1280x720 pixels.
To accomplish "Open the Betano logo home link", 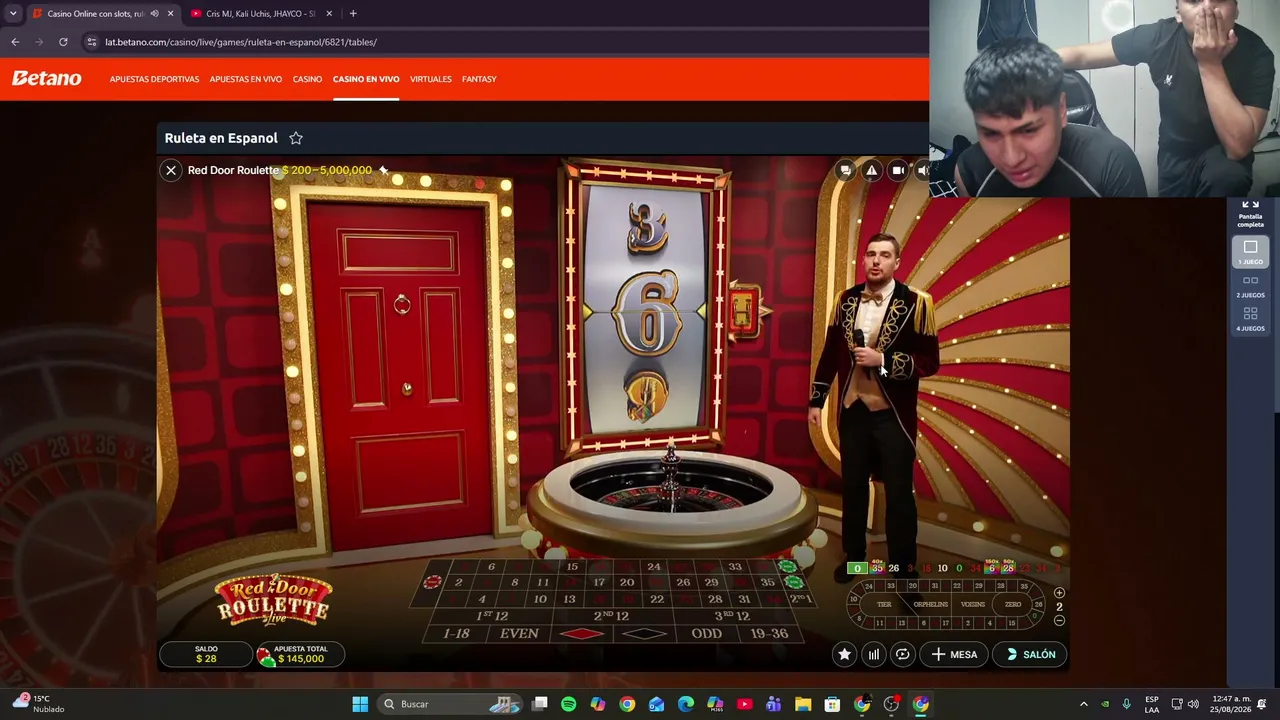I will [x=47, y=79].
